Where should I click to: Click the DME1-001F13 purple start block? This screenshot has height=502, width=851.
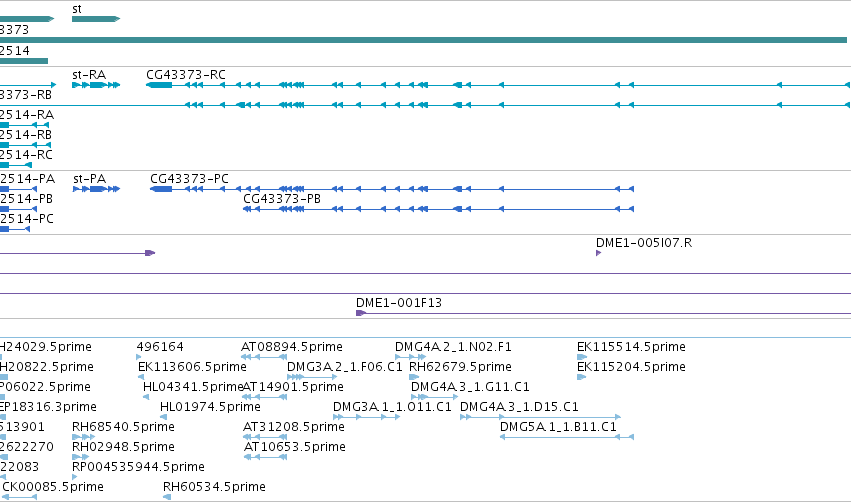click(360, 313)
